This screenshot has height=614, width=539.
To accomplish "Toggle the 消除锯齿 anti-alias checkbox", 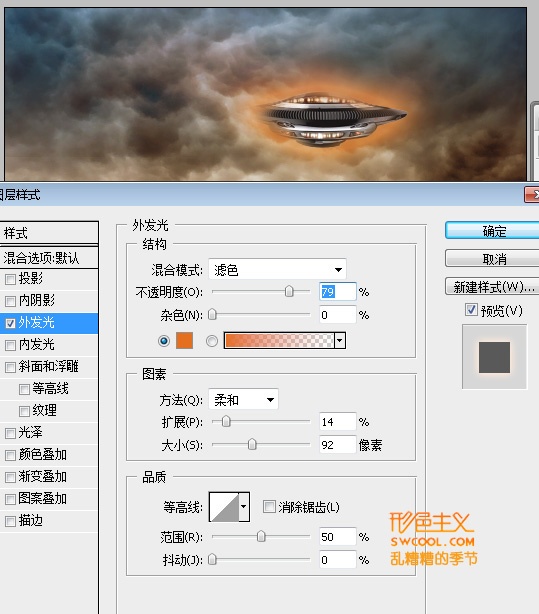I will tap(269, 506).
